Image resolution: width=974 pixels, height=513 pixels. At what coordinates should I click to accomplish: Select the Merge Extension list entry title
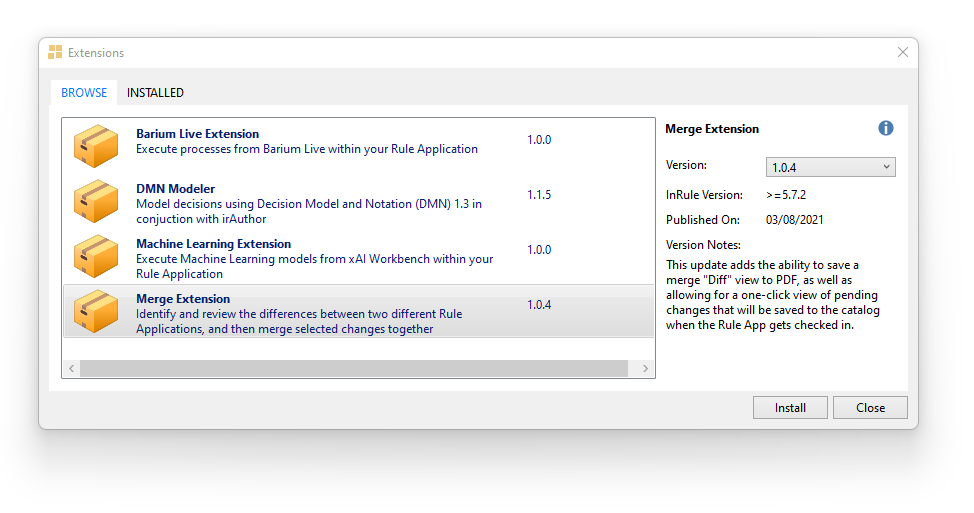[x=183, y=299]
